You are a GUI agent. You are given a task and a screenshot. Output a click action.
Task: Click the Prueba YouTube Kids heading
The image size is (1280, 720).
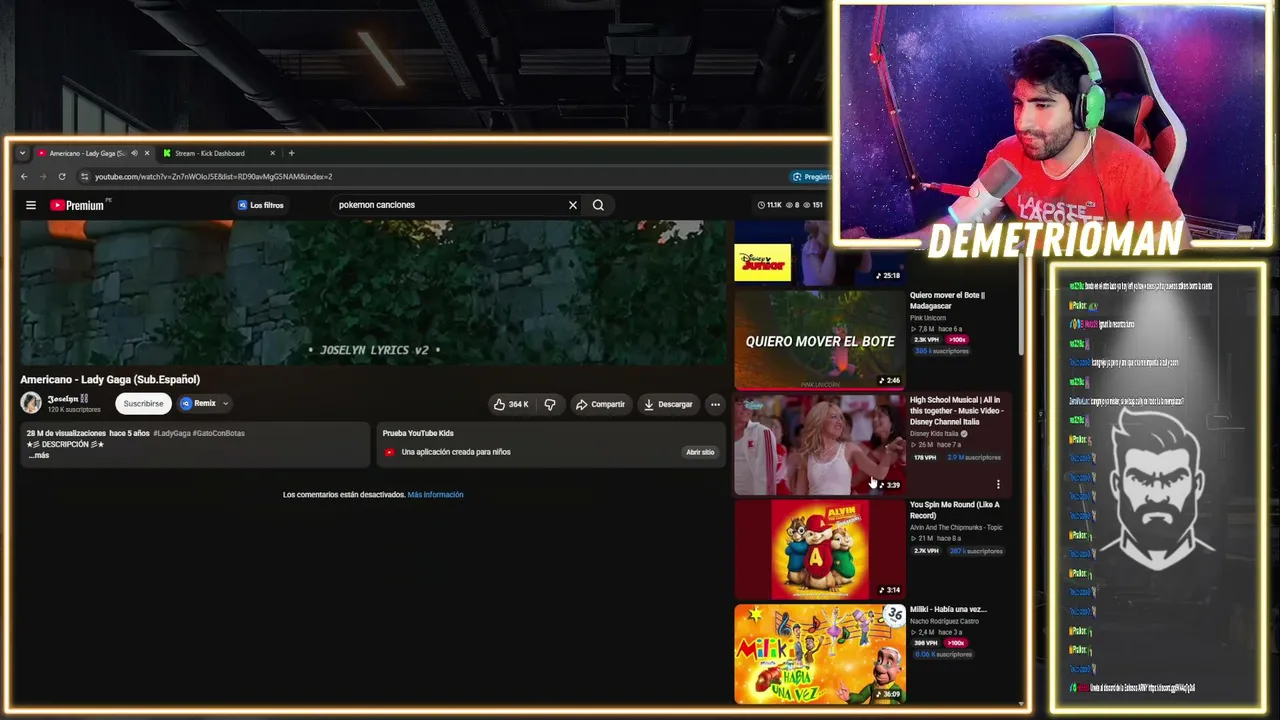(418, 434)
